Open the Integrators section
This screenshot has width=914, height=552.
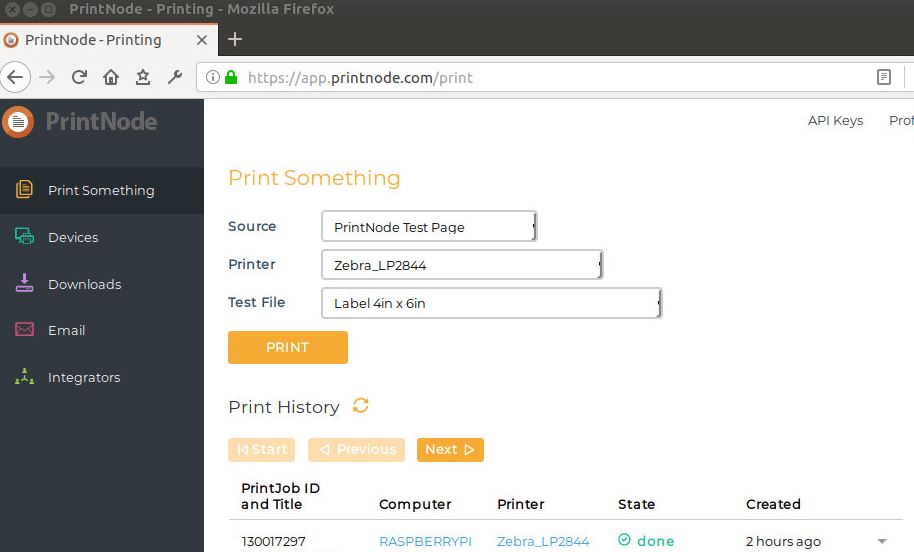coord(84,378)
